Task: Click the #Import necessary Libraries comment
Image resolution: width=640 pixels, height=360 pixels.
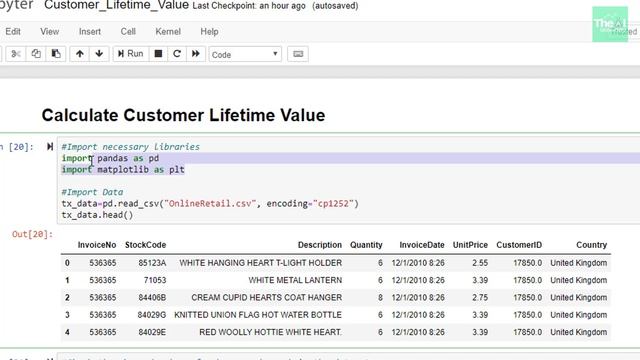Action: [131, 147]
